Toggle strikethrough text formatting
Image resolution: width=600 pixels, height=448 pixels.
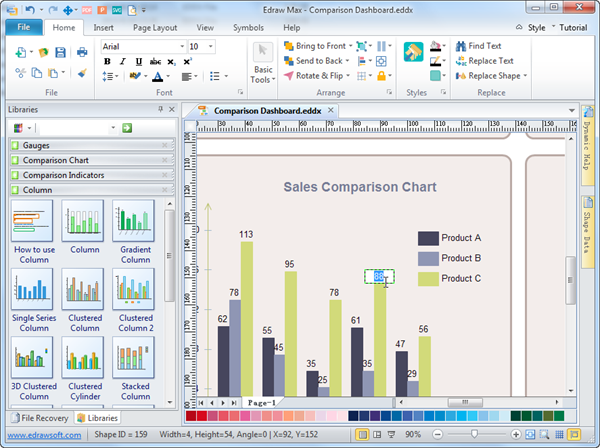[156, 61]
